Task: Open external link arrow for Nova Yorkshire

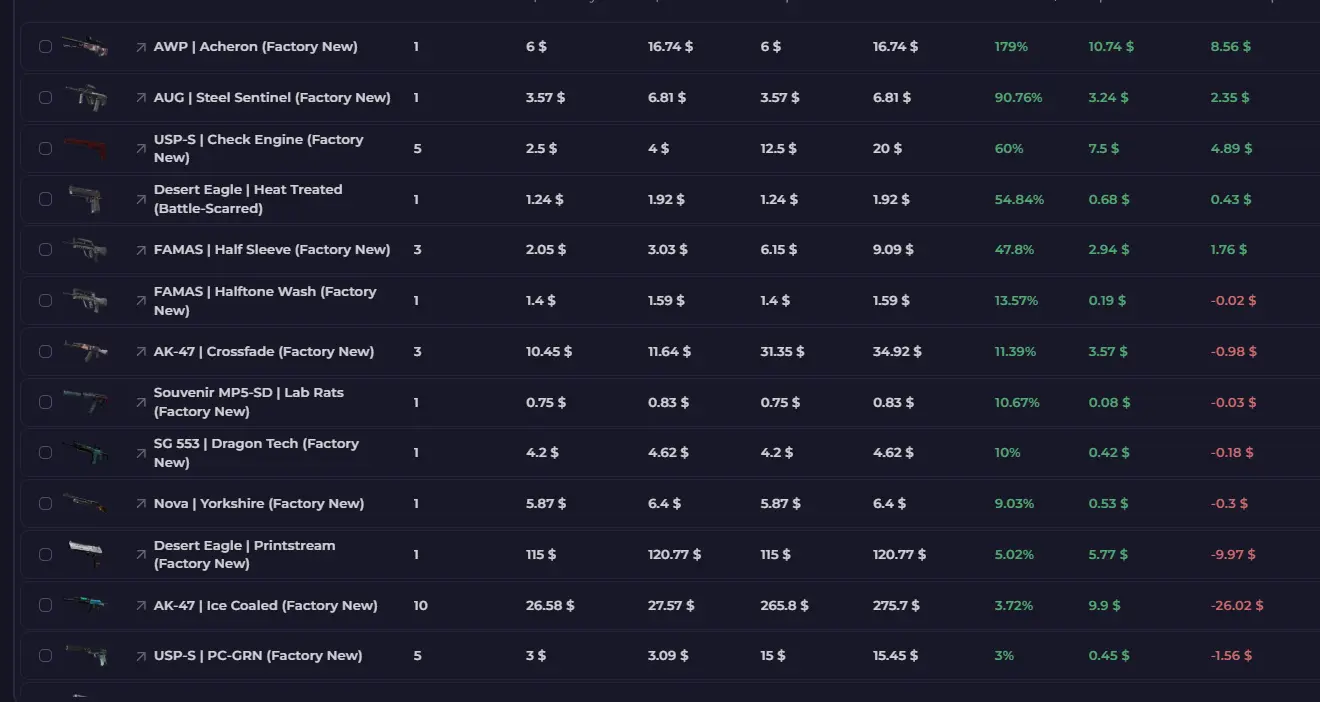Action: tap(141, 504)
